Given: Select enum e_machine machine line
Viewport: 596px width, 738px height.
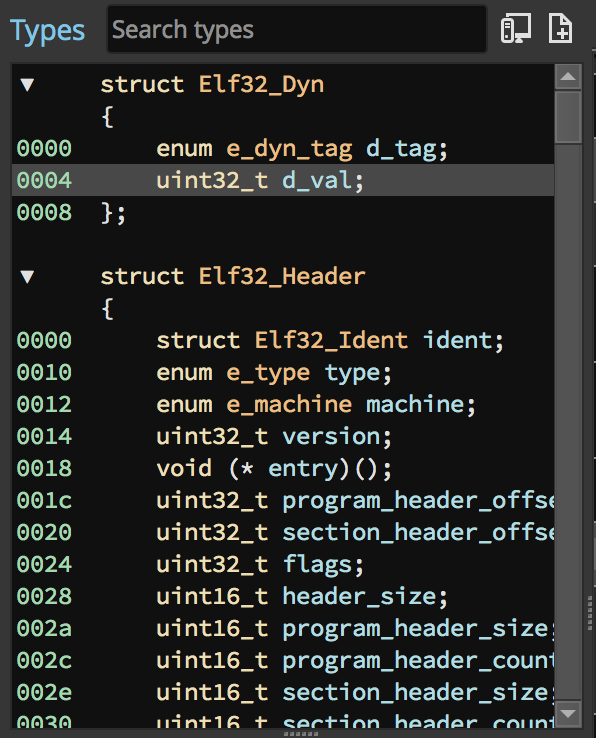Looking at the screenshot, I should [x=282, y=405].
